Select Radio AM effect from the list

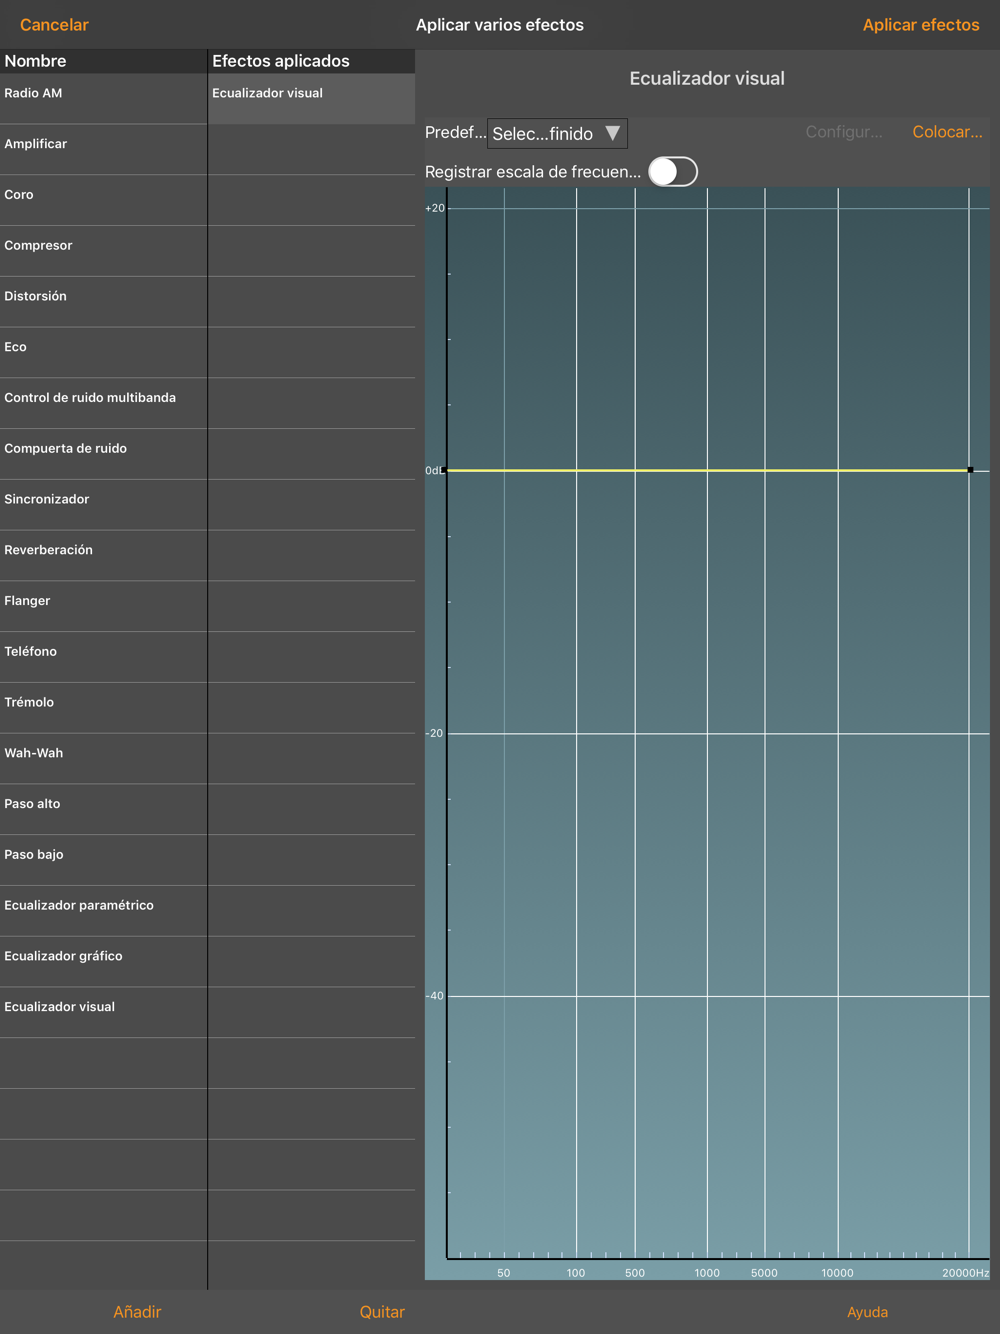[x=103, y=98]
